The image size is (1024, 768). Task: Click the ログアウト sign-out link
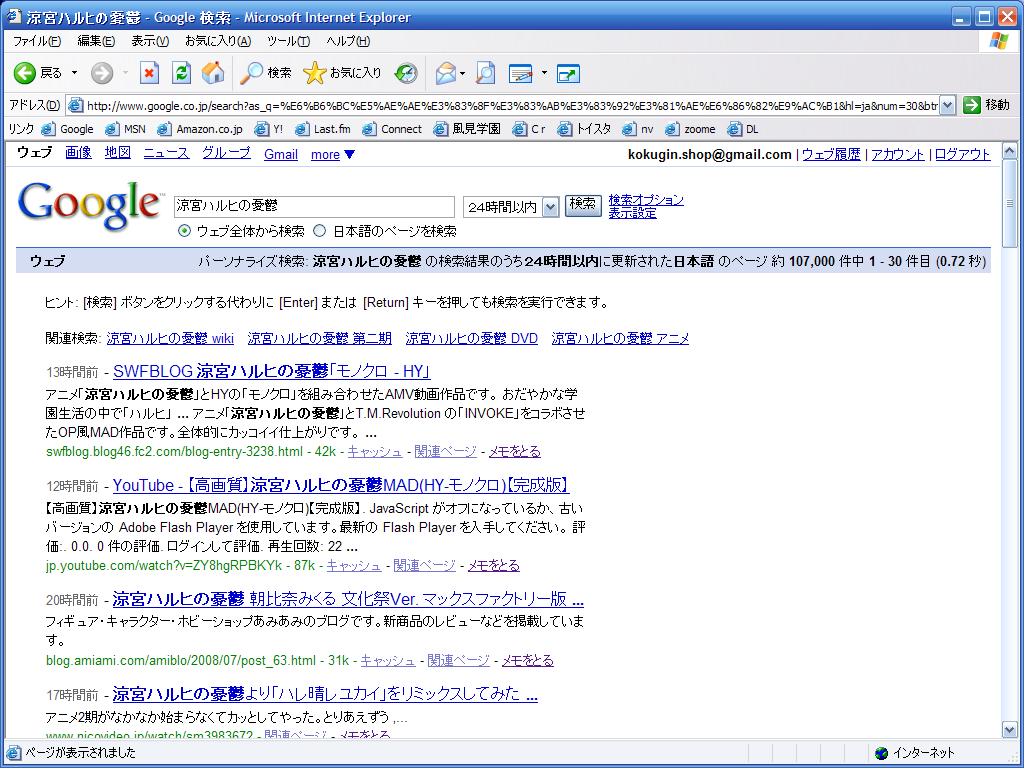(963, 155)
